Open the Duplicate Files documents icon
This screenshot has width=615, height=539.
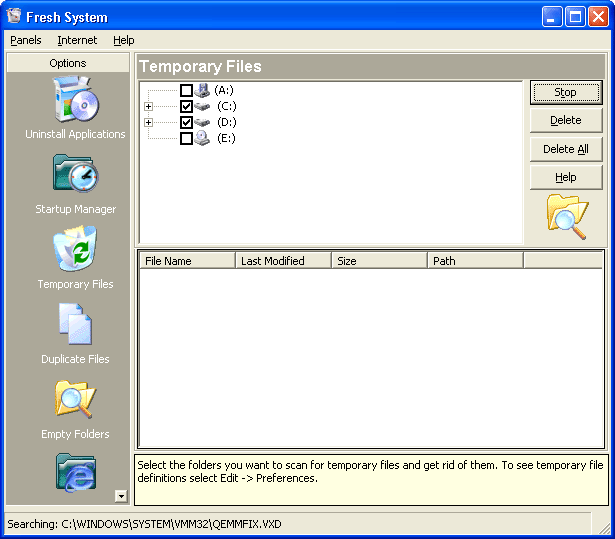[x=76, y=324]
